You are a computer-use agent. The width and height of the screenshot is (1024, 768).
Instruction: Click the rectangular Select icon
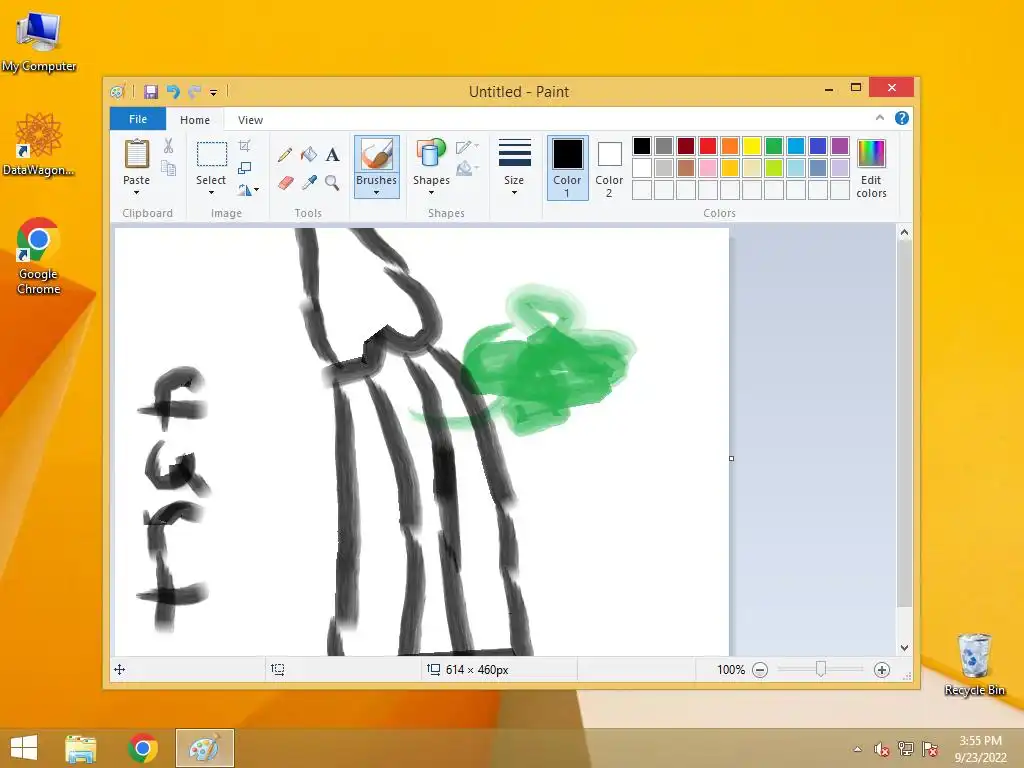tap(212, 154)
